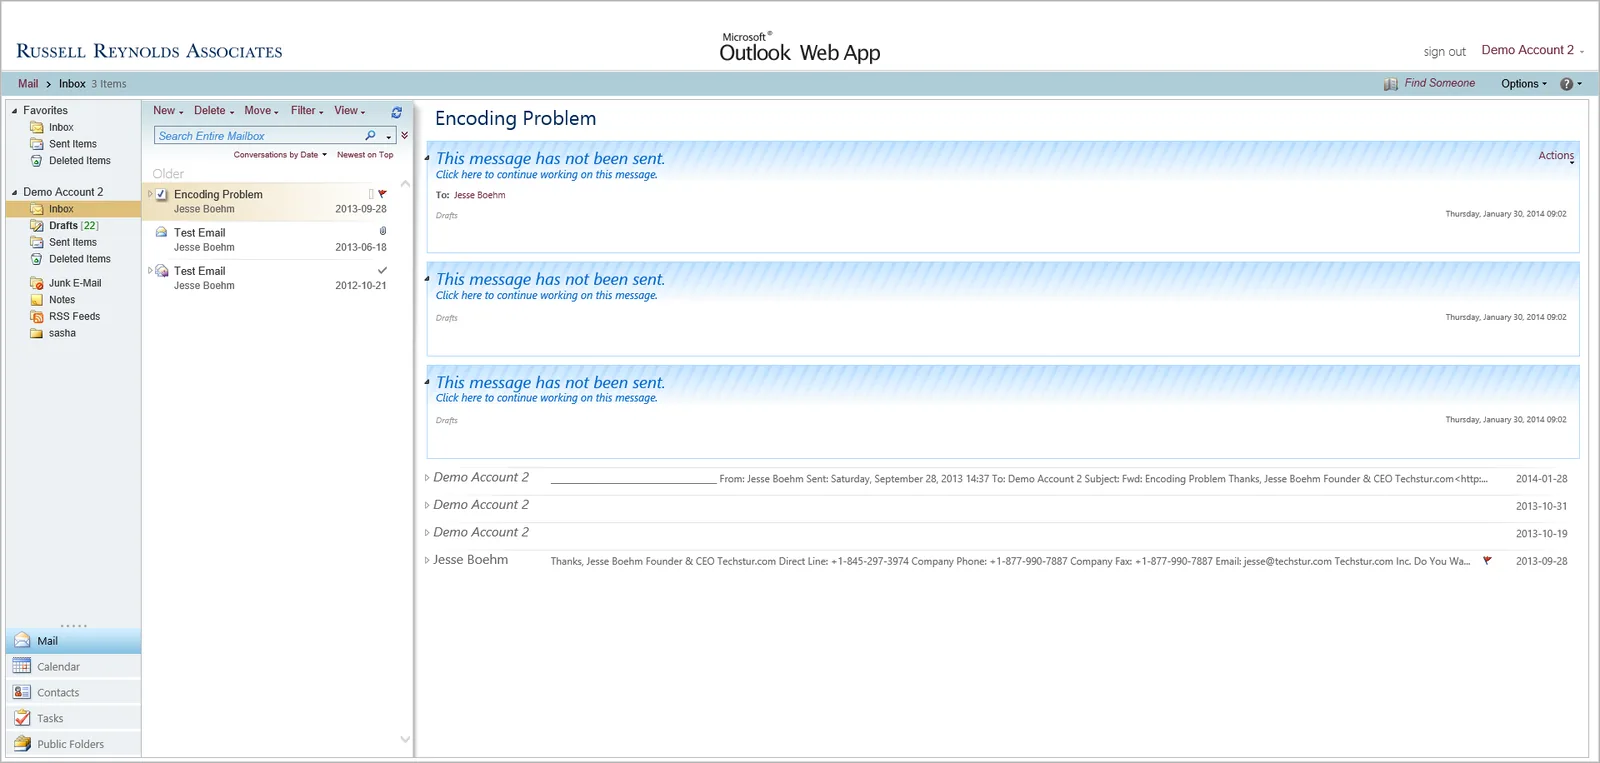
Task: Open the Move dropdown menu
Action: pos(261,111)
